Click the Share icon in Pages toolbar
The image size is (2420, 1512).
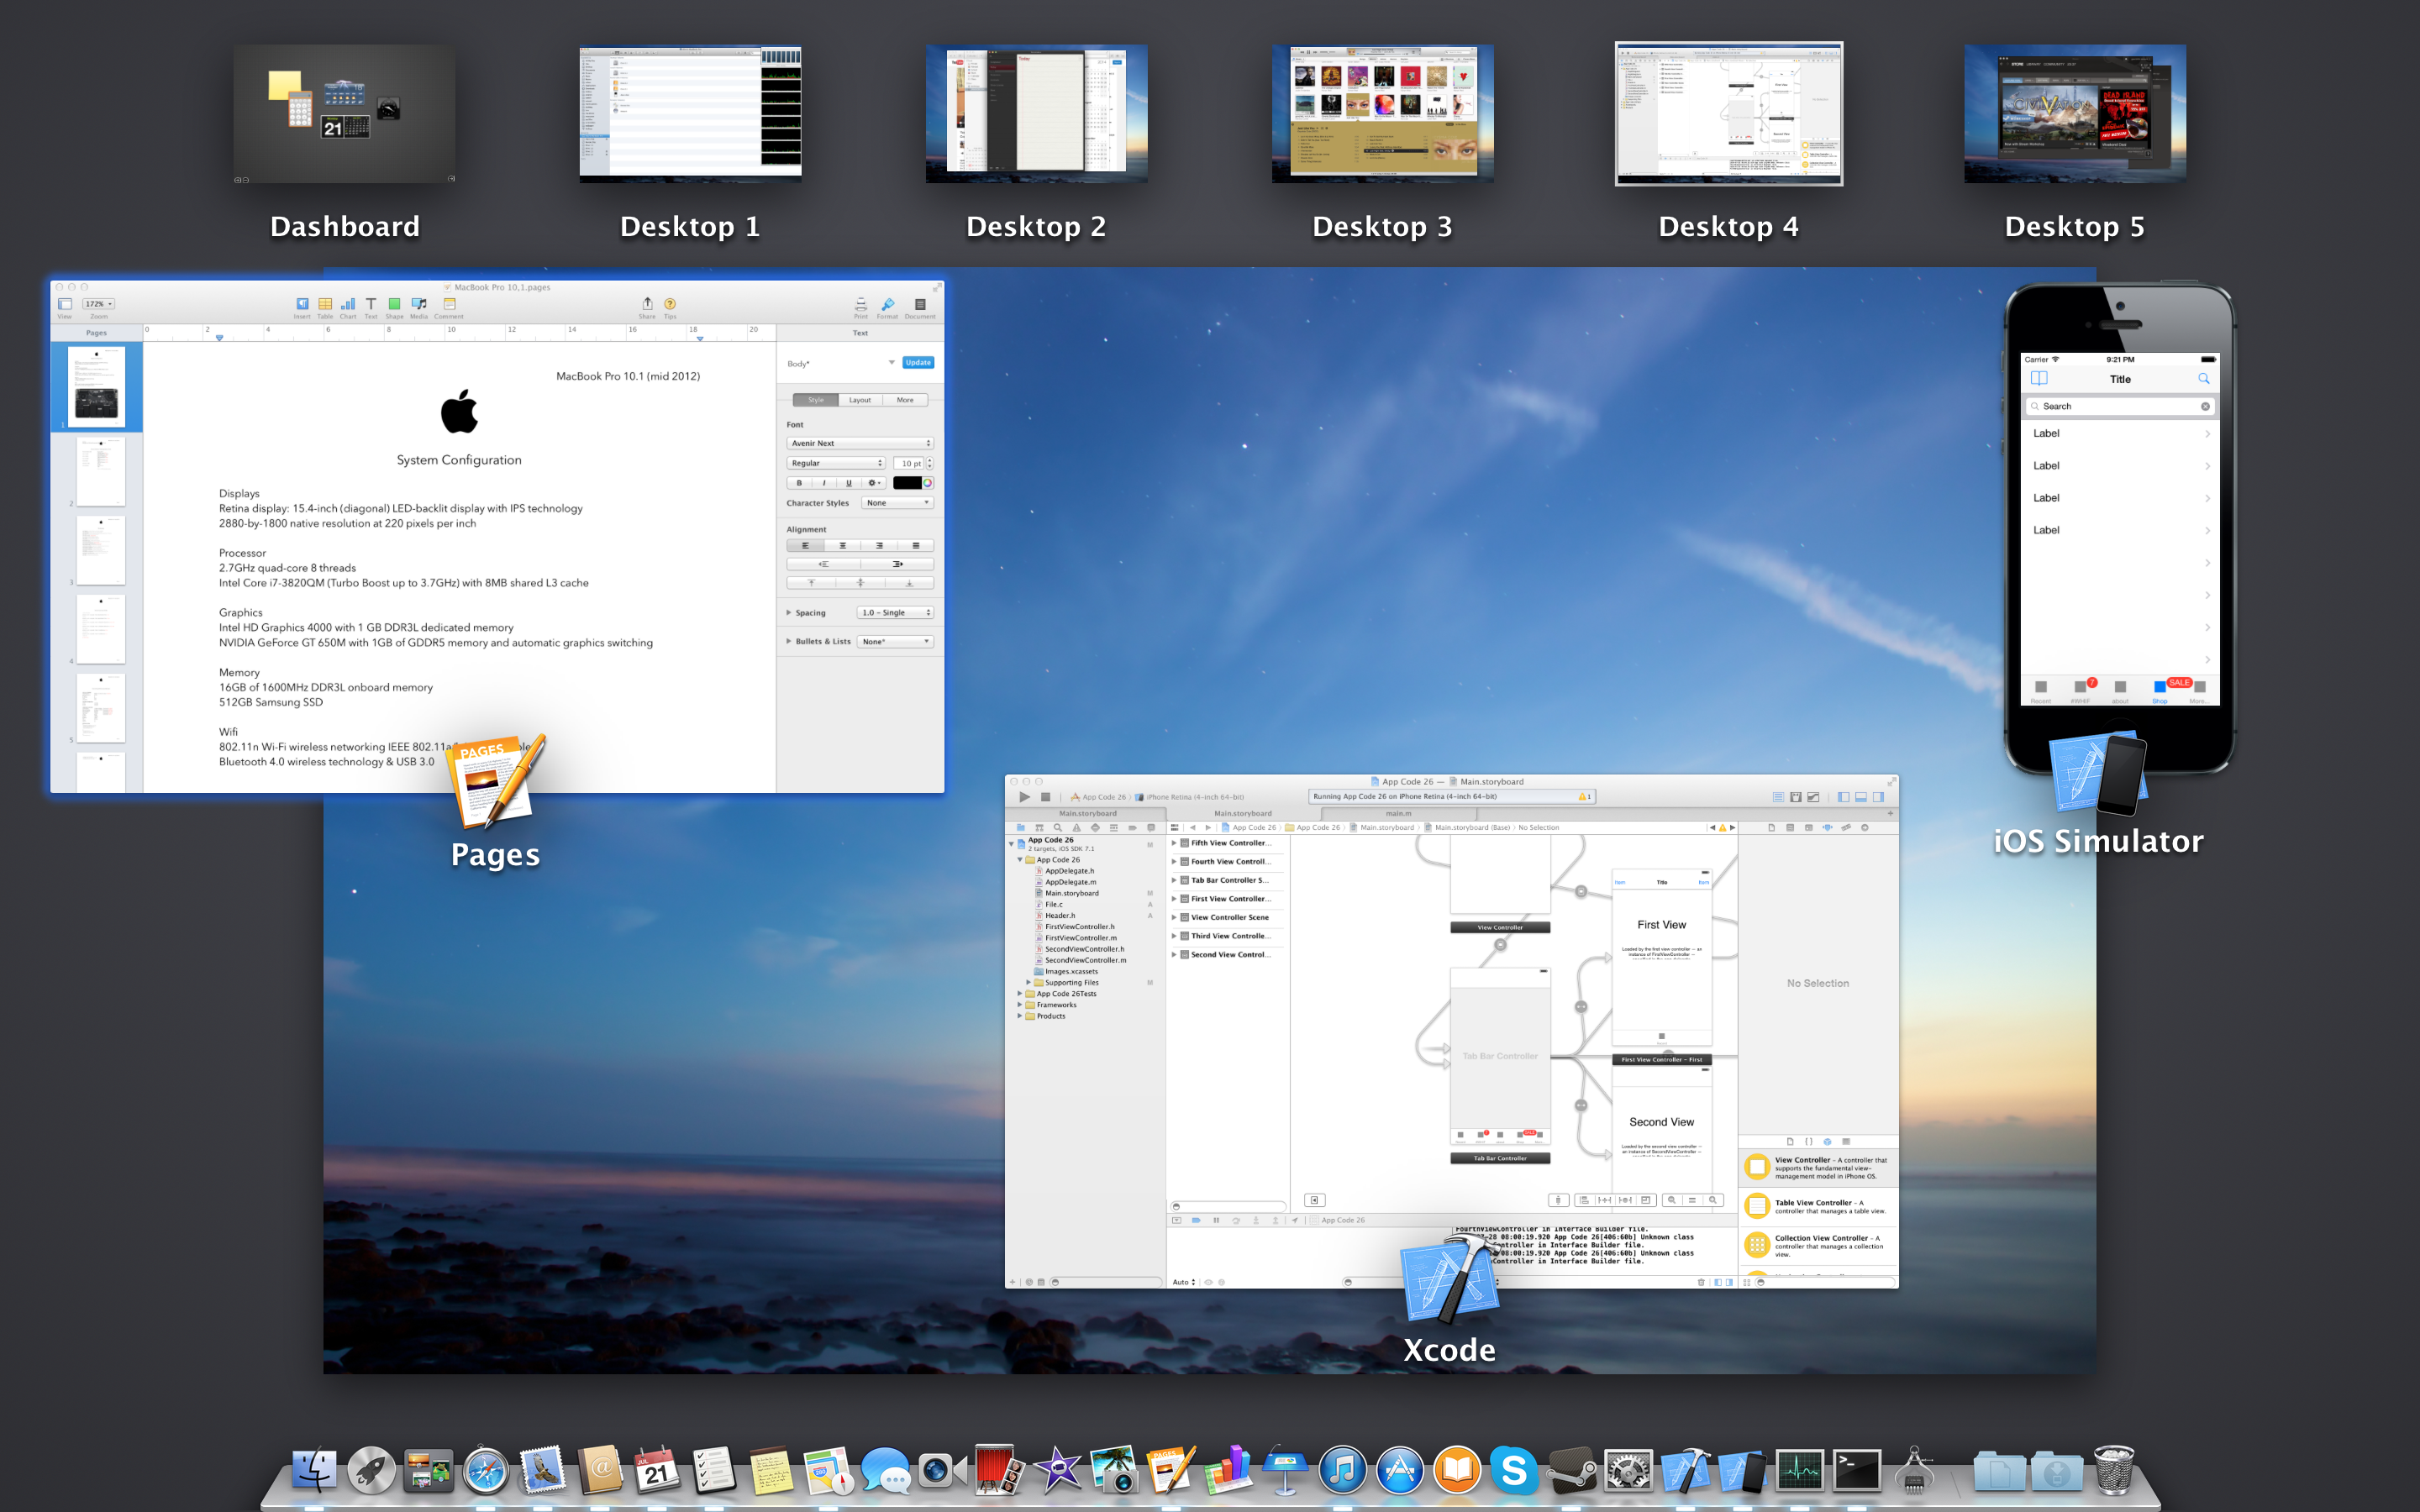[x=647, y=304]
